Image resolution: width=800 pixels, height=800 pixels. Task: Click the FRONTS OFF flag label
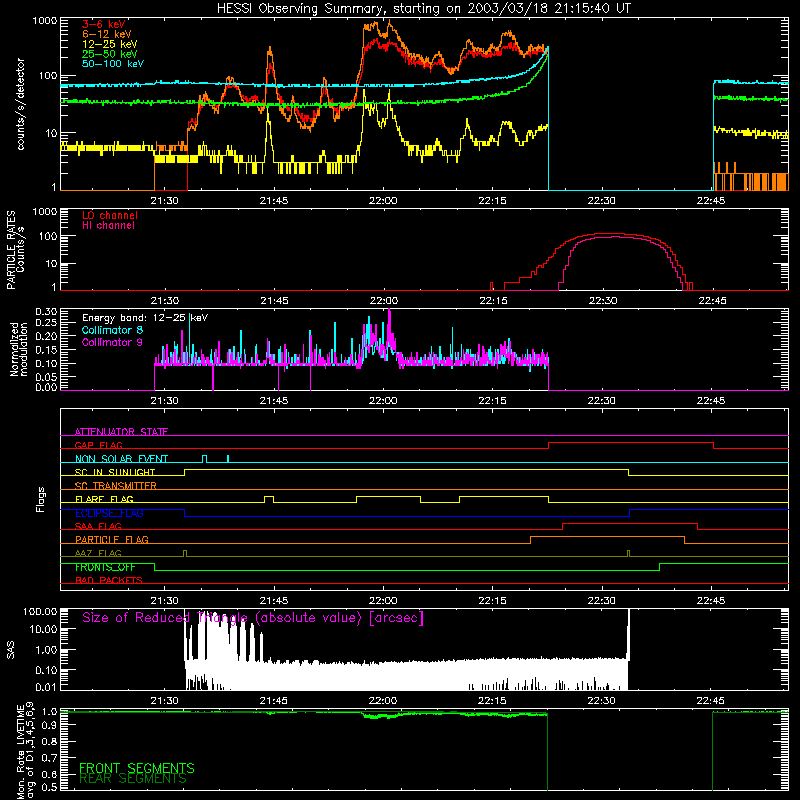105,567
